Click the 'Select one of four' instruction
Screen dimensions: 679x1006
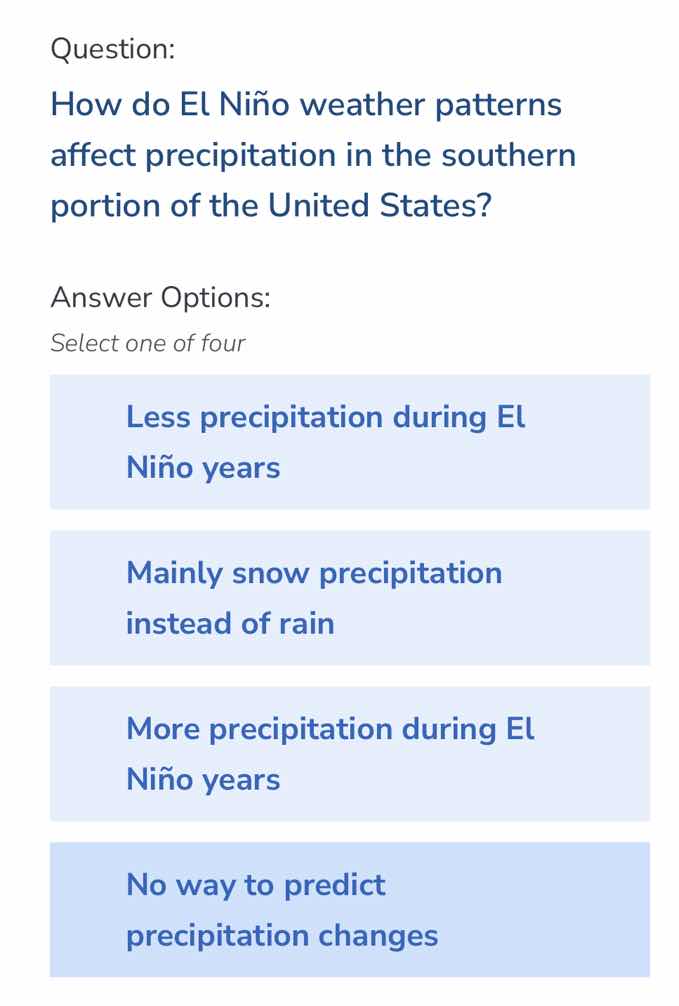pyautogui.click(x=147, y=343)
